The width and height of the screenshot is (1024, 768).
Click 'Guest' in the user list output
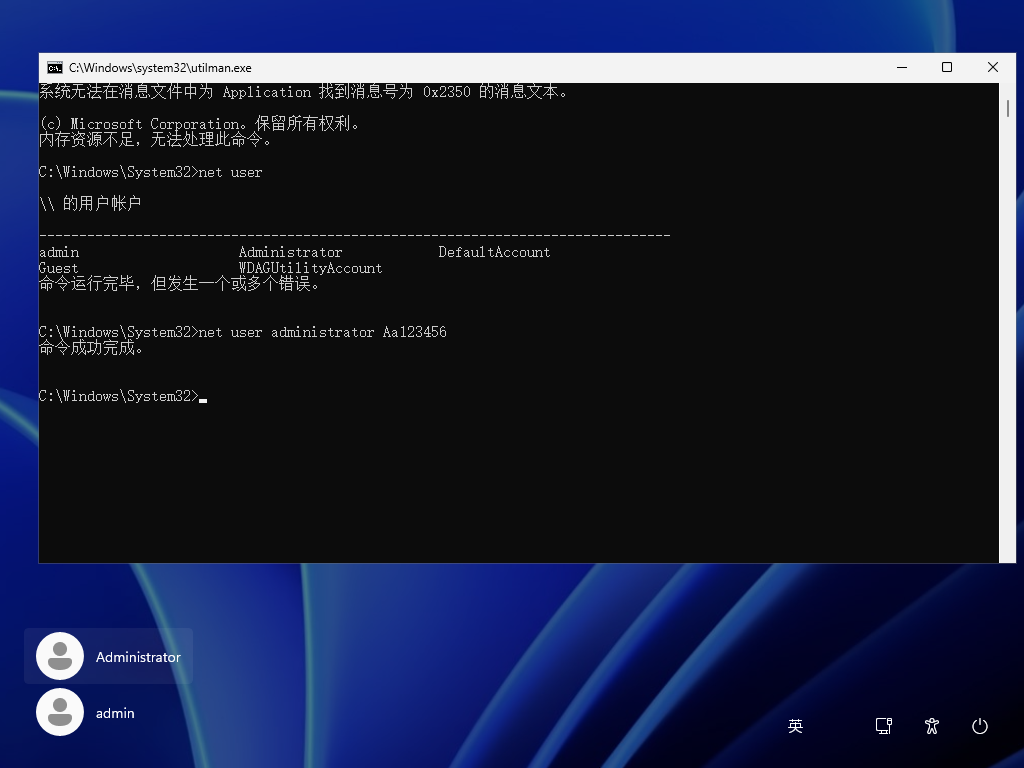(x=58, y=268)
